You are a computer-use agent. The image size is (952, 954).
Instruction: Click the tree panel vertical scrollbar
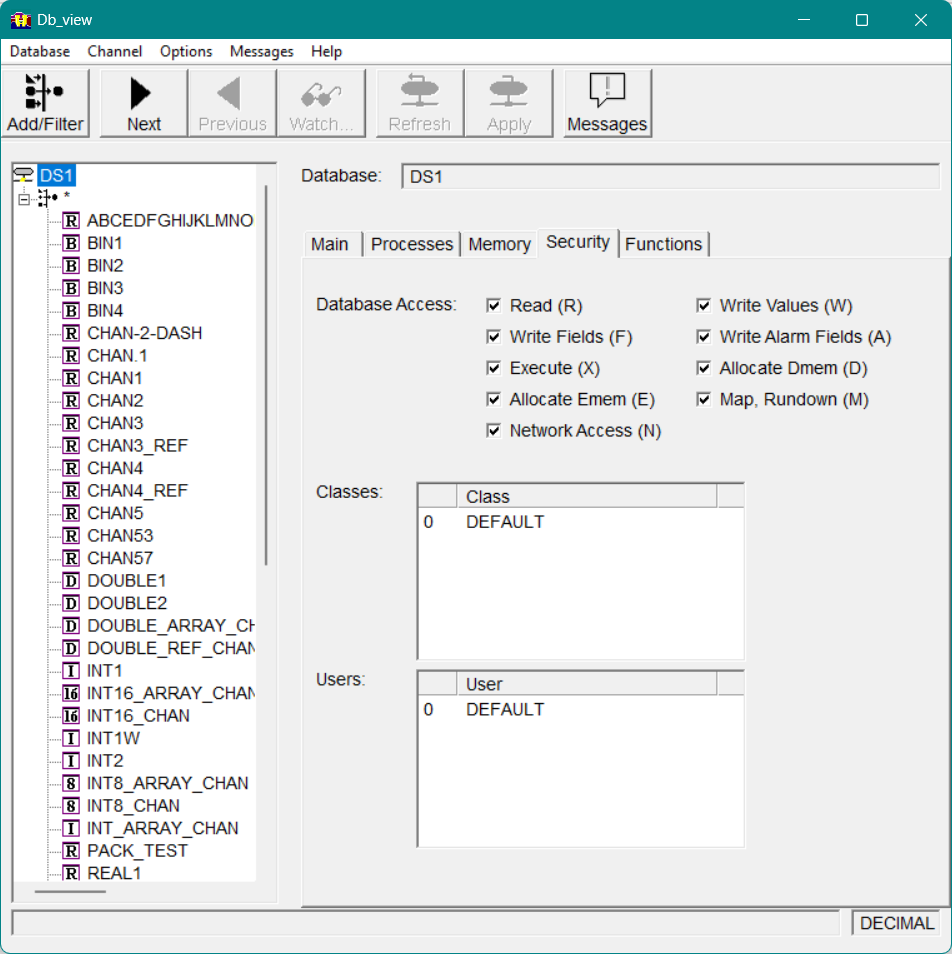point(266,375)
